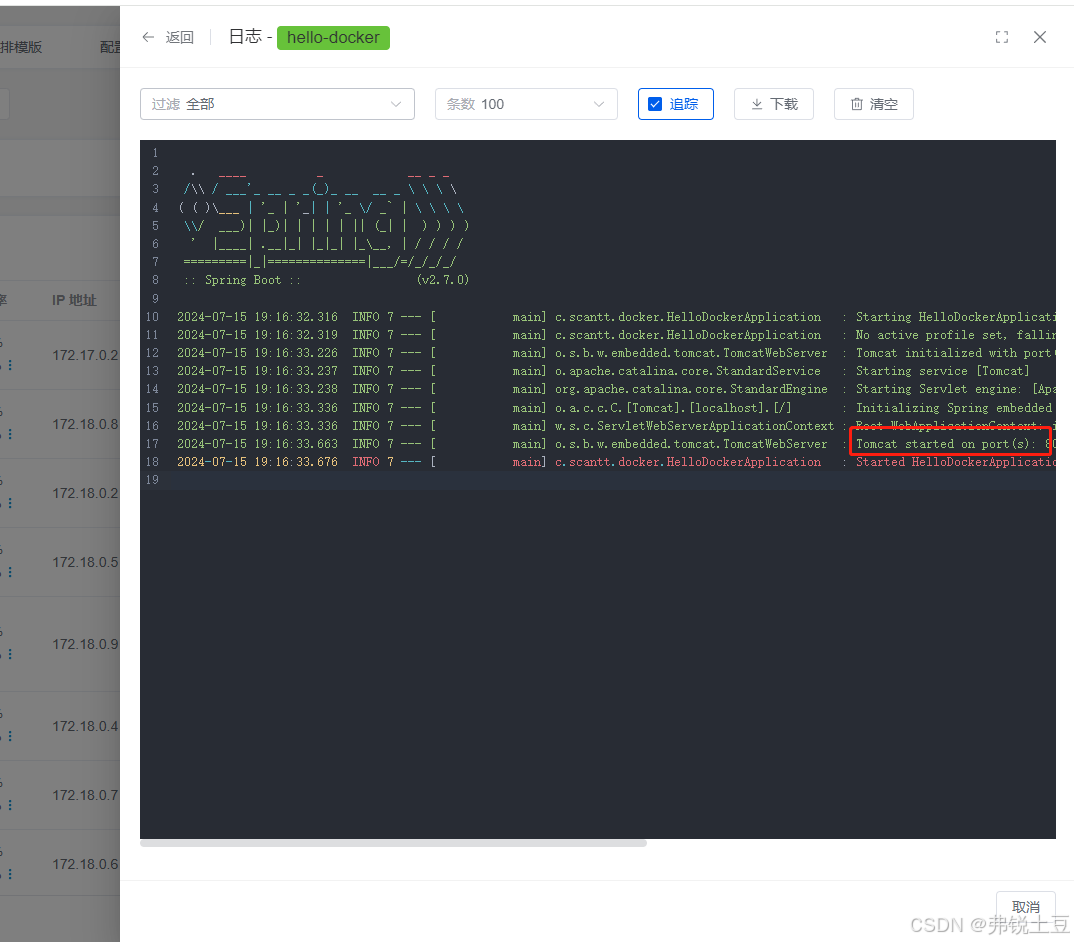
Task: Click log line 18 Started HelloDockerApplication text
Action: pyautogui.click(x=956, y=462)
